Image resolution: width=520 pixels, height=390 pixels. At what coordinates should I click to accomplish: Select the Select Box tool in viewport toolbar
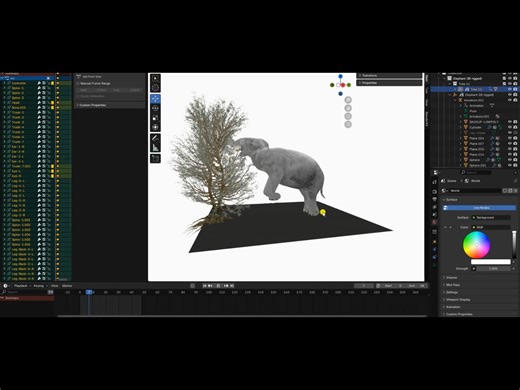[x=155, y=78]
